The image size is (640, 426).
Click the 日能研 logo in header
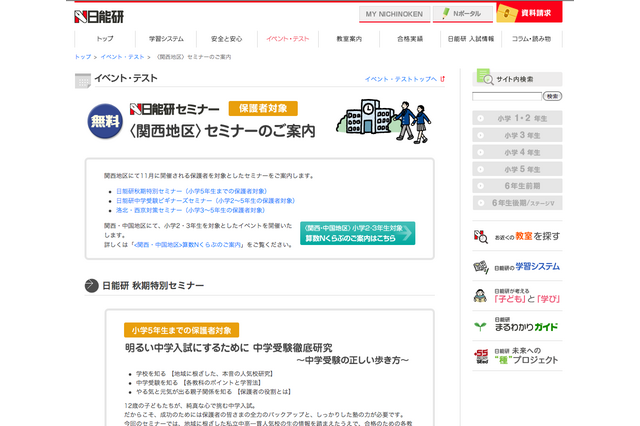pos(99,16)
